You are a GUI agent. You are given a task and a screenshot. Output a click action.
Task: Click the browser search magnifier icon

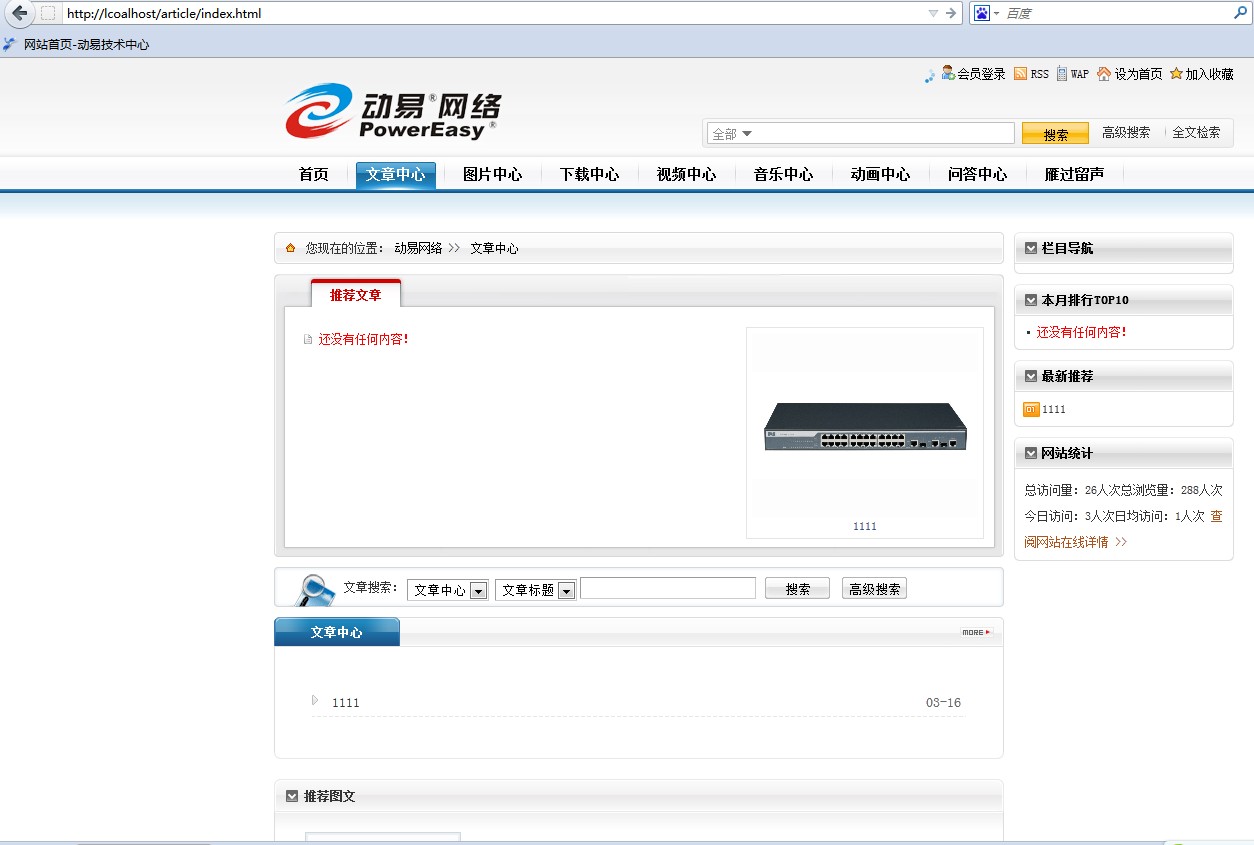click(x=1241, y=13)
